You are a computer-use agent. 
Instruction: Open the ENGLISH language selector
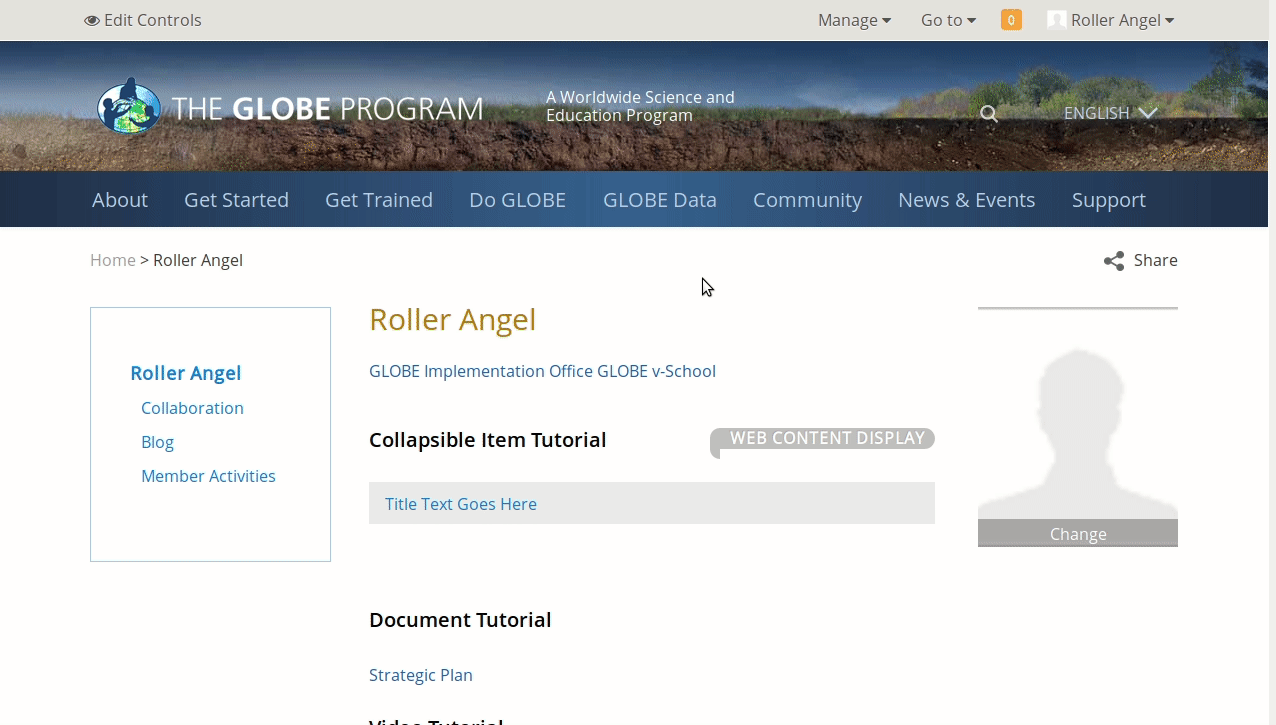click(1110, 113)
